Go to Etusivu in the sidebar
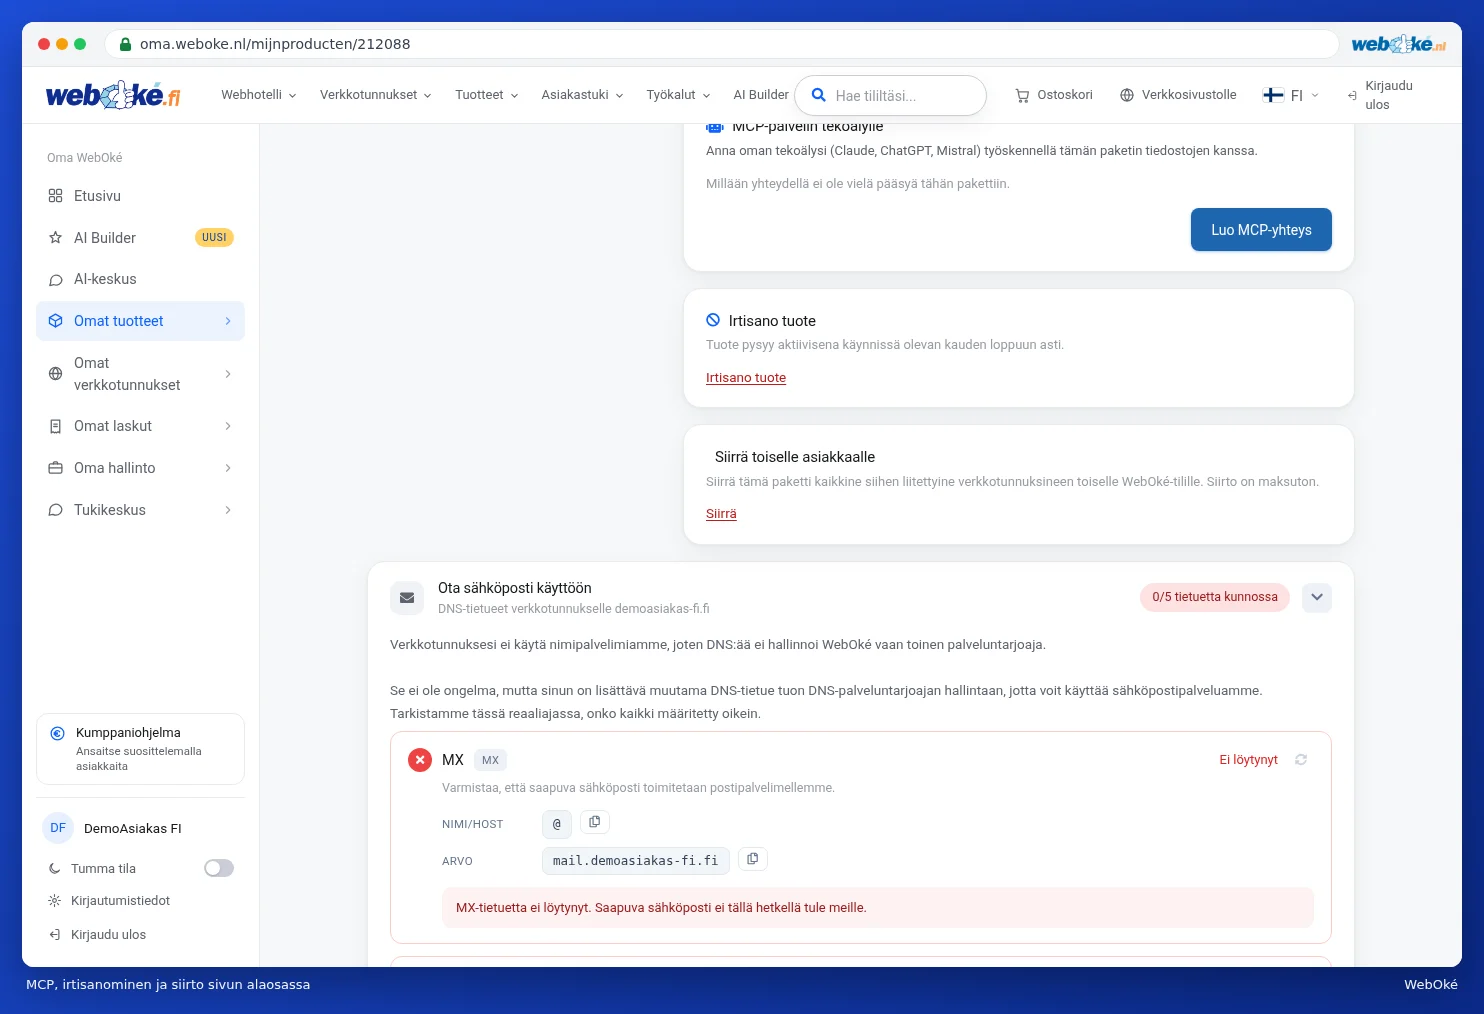This screenshot has height=1014, width=1484. coord(140,196)
